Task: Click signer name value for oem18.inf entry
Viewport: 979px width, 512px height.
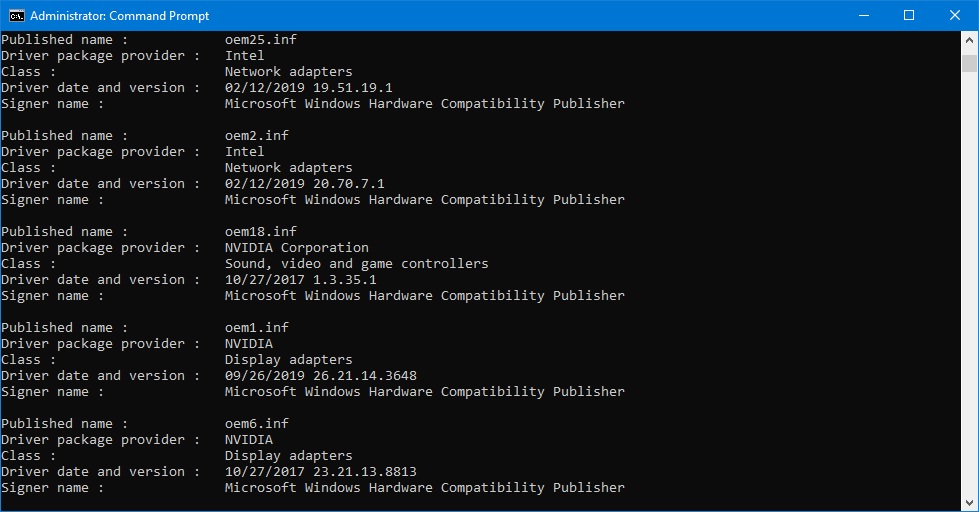Action: pos(425,296)
